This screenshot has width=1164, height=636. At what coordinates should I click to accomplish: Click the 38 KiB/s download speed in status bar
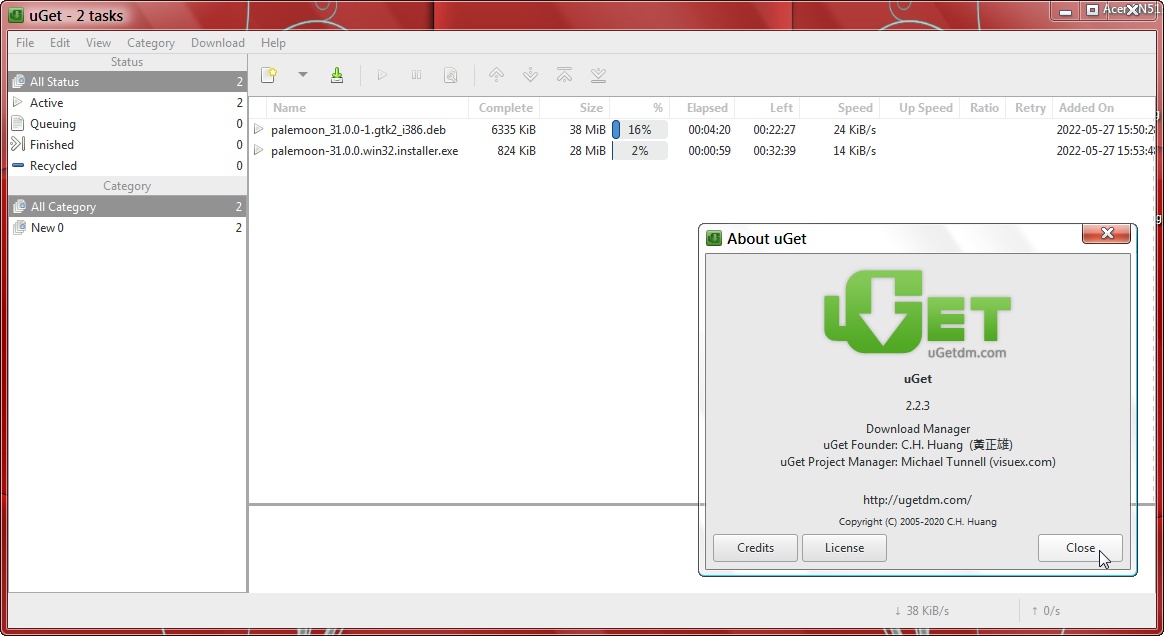point(921,611)
